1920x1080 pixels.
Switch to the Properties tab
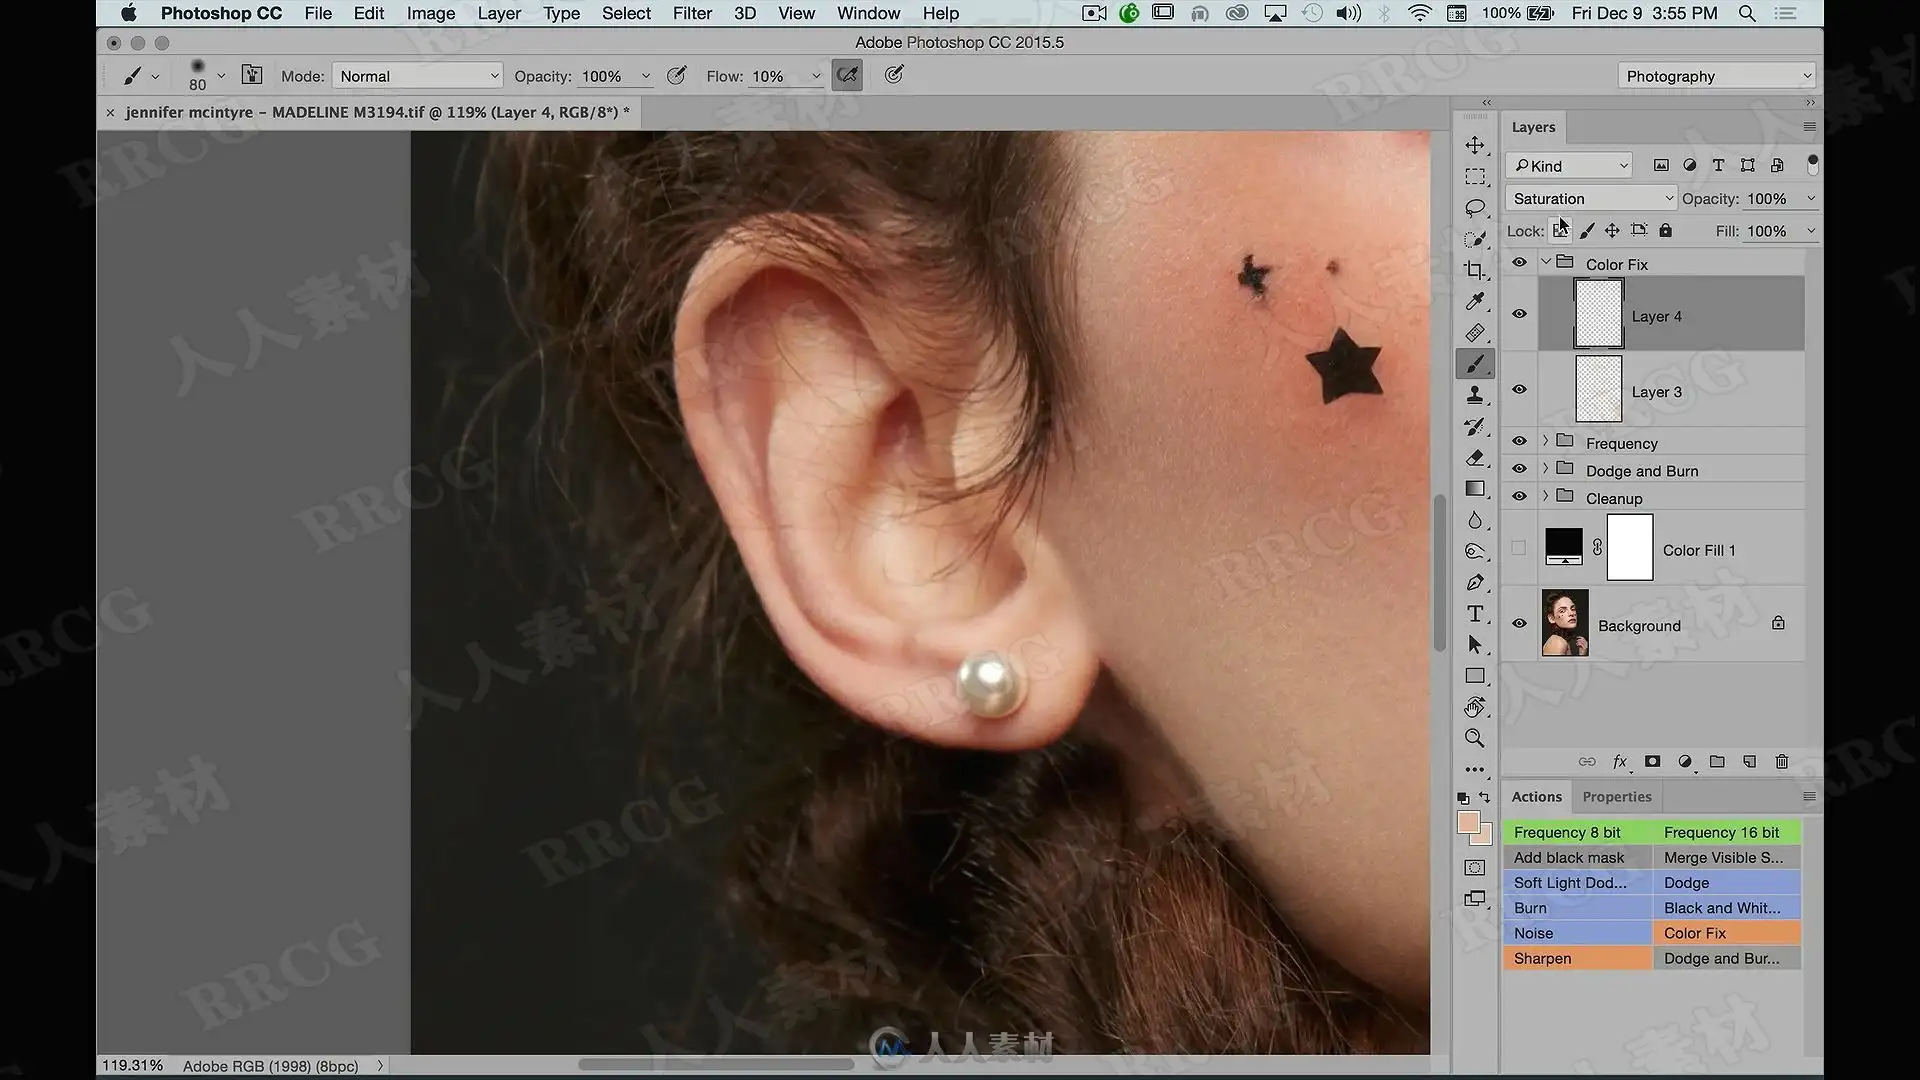coord(1617,797)
